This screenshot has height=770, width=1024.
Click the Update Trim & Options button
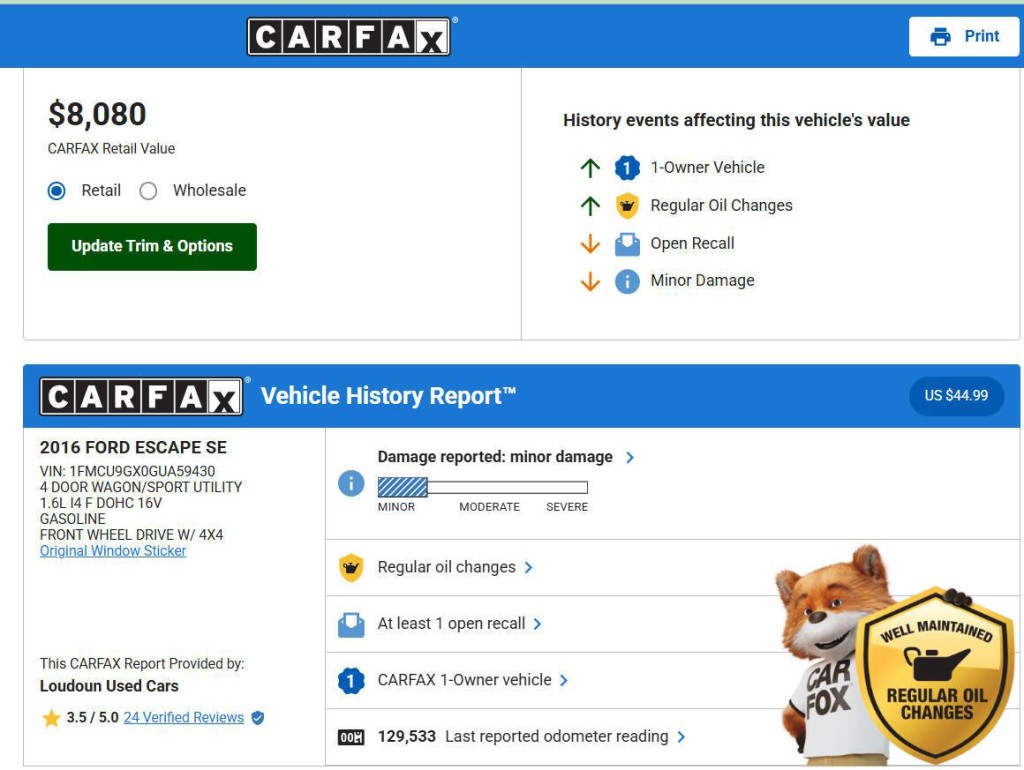point(152,246)
